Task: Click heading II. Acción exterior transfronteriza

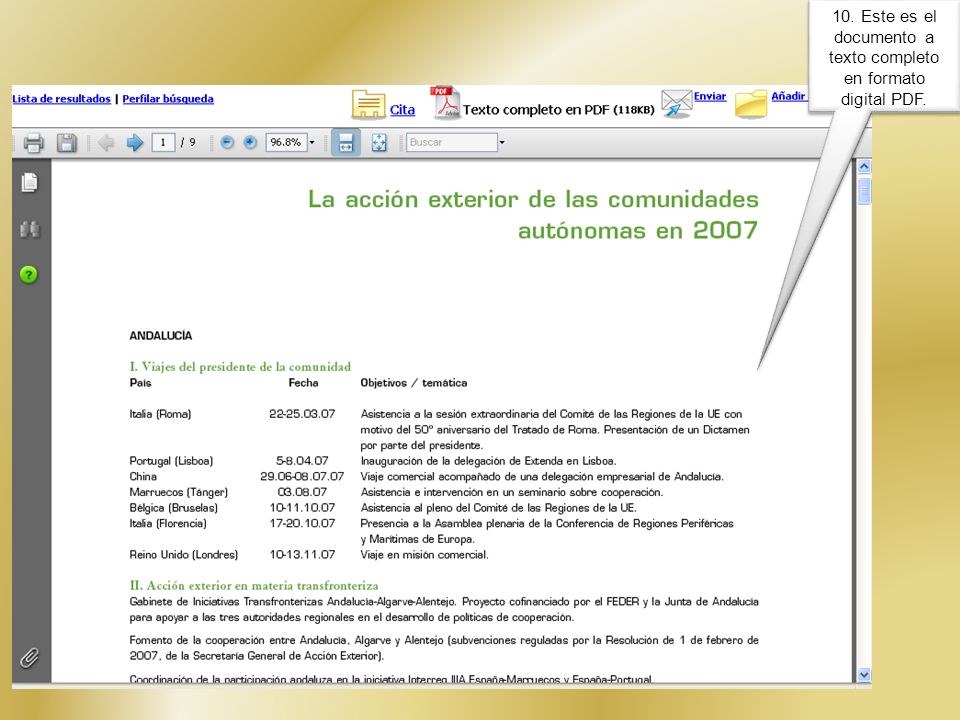Action: click(253, 585)
